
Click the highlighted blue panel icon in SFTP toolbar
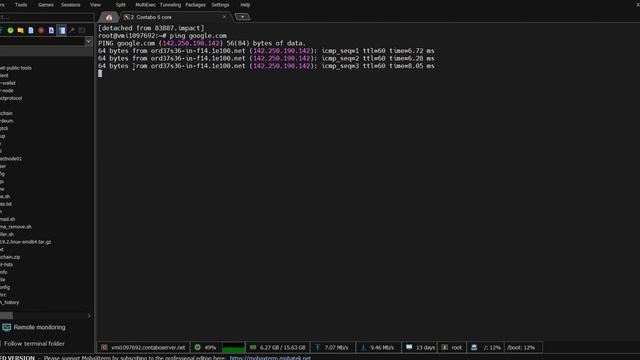click(x=62, y=30)
